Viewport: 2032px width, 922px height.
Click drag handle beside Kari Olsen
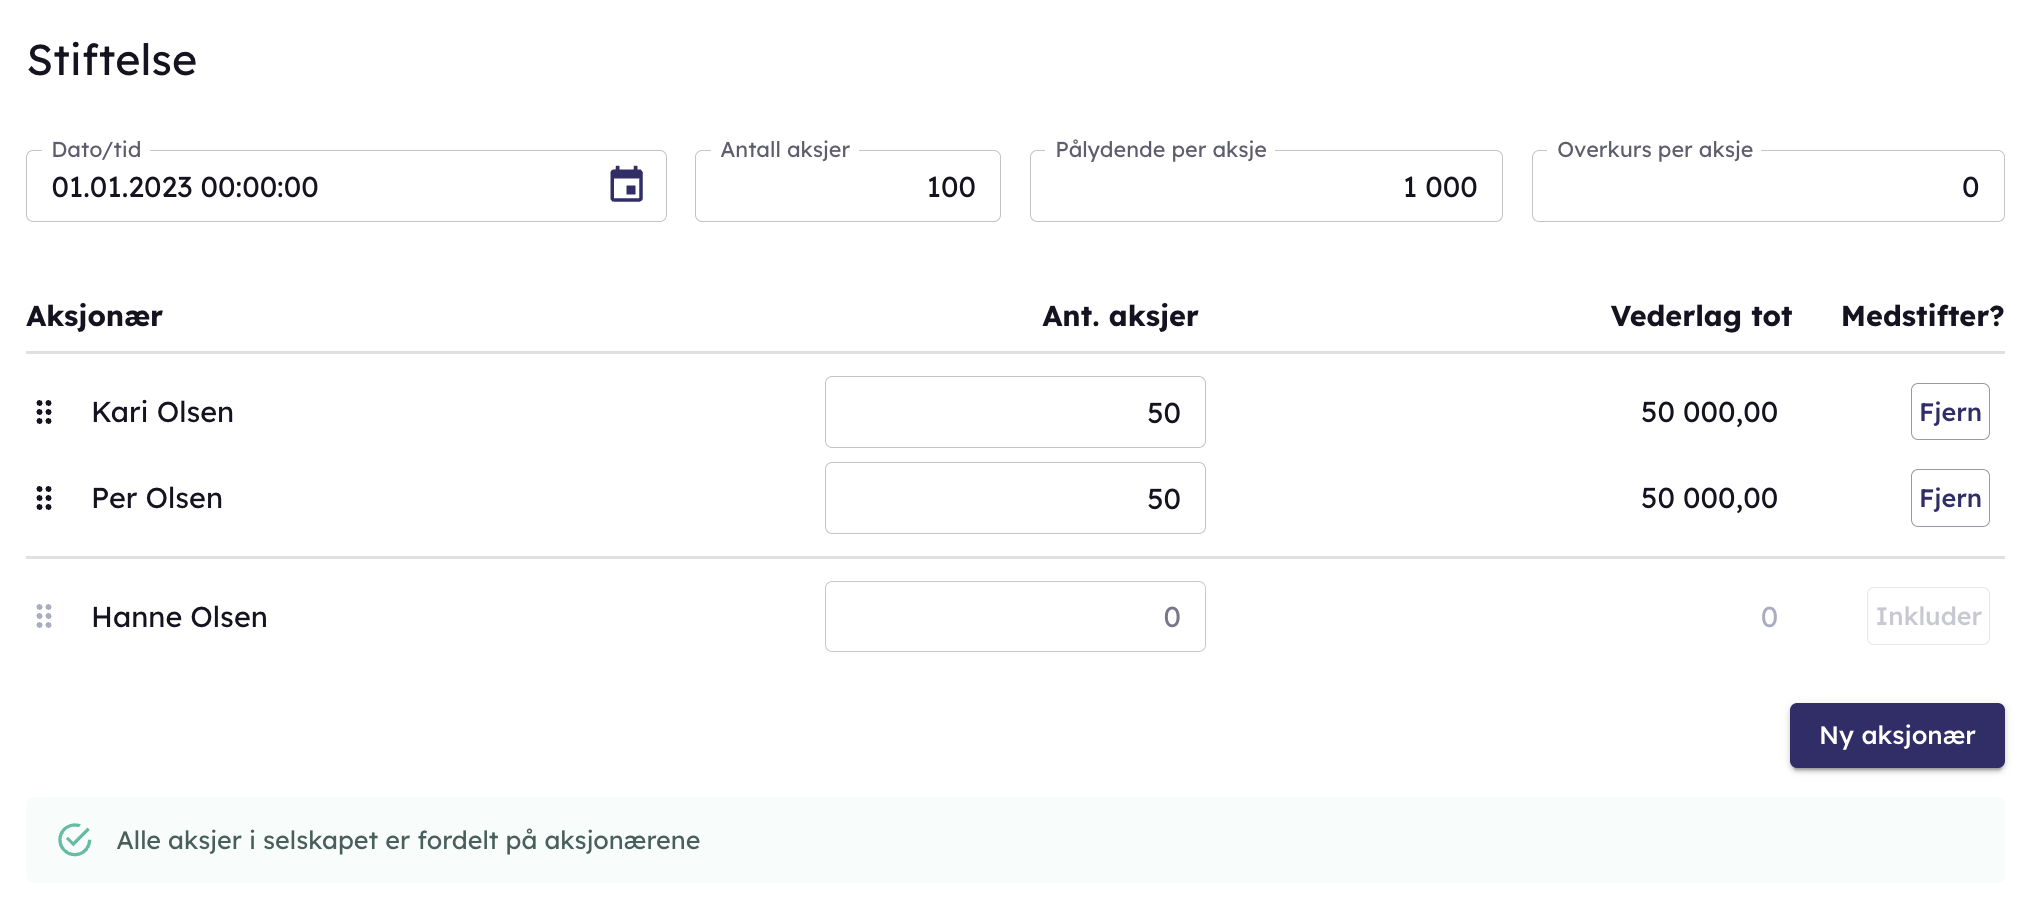44,412
